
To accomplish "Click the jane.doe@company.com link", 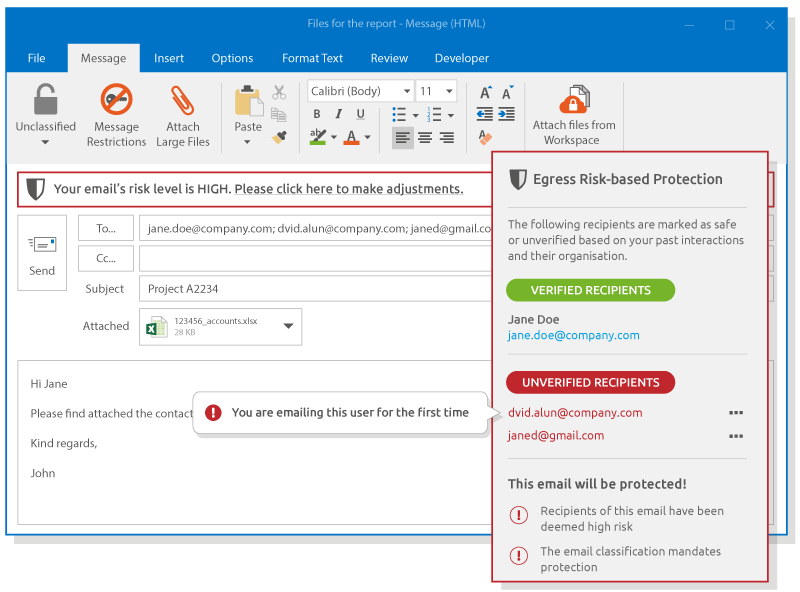I will click(573, 335).
